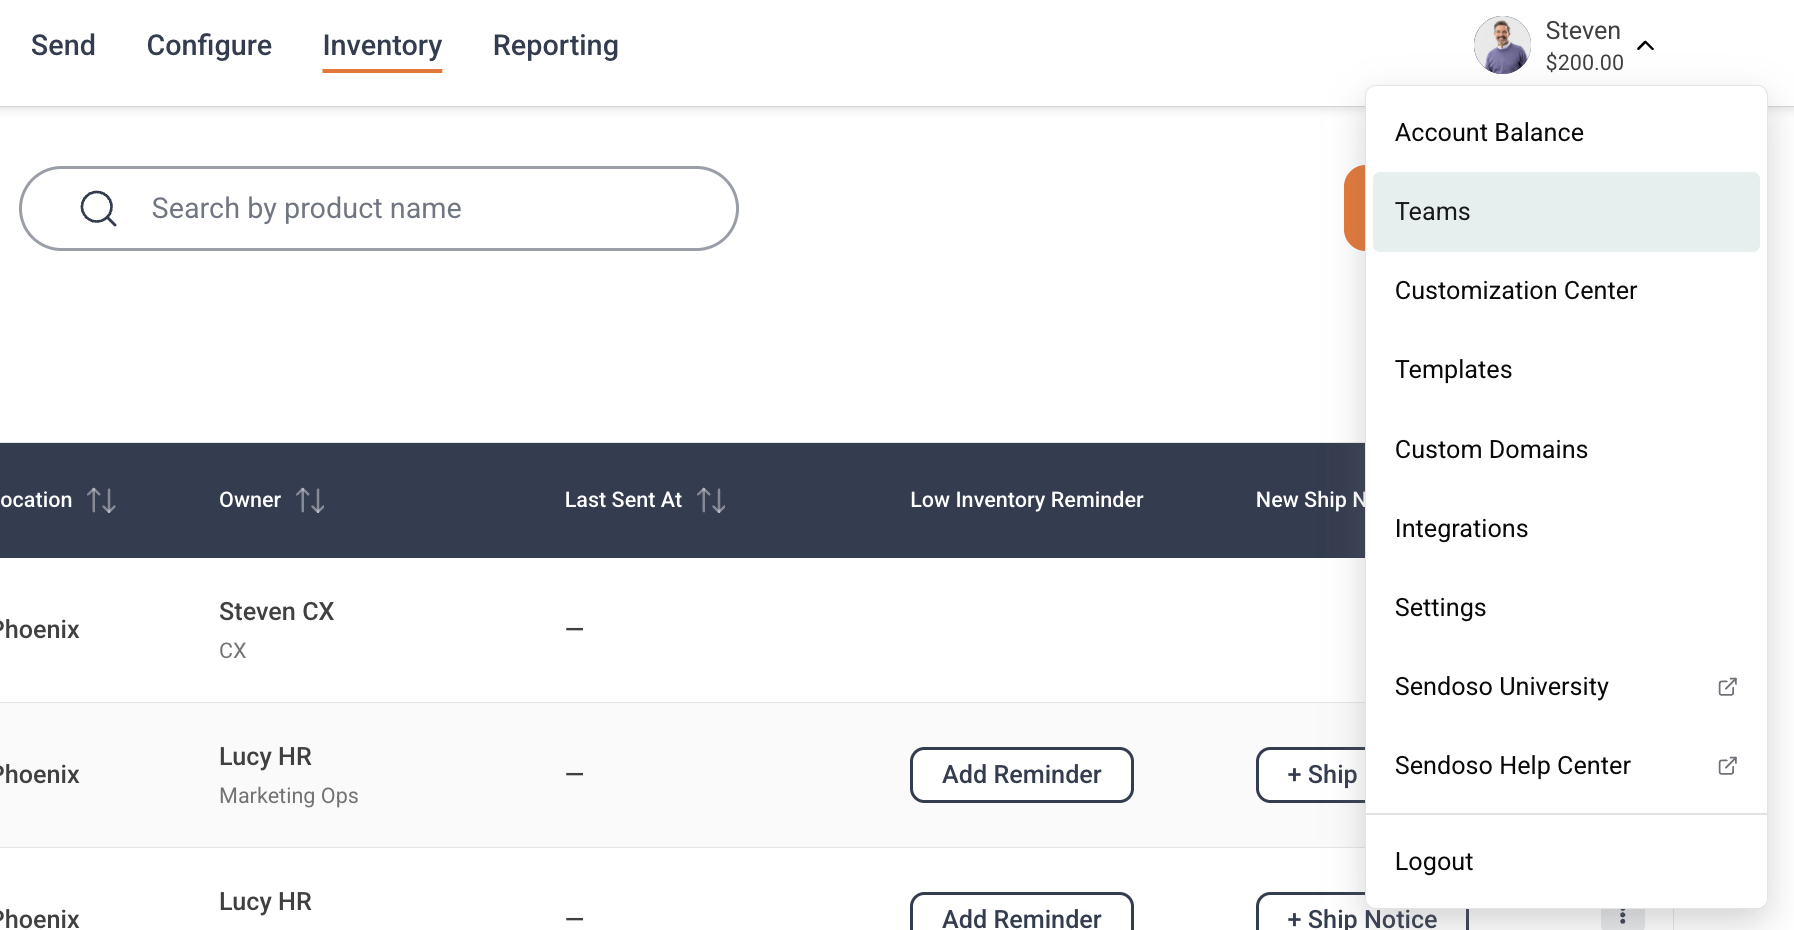
Task: Open Custom Domains
Action: pyautogui.click(x=1566, y=449)
